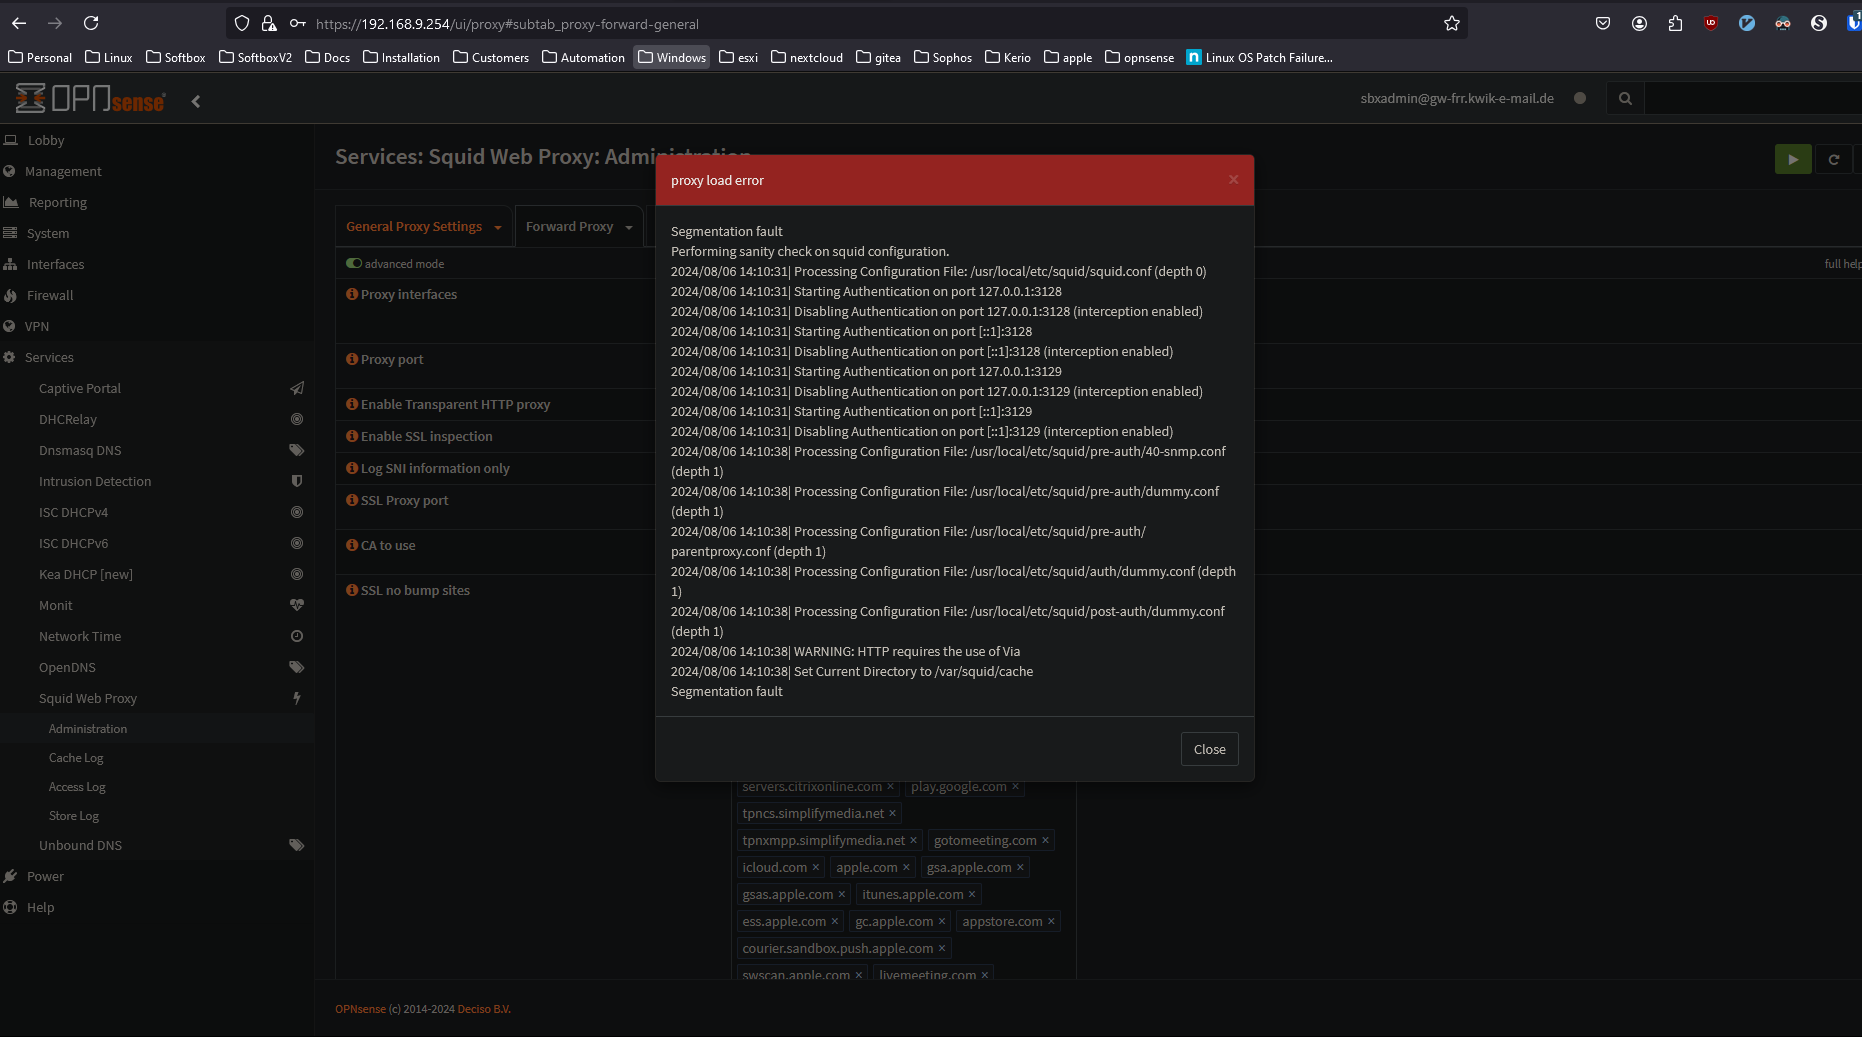Open the browser extensions puzzle icon
Viewport: 1862px width, 1037px height.
pyautogui.click(x=1675, y=24)
